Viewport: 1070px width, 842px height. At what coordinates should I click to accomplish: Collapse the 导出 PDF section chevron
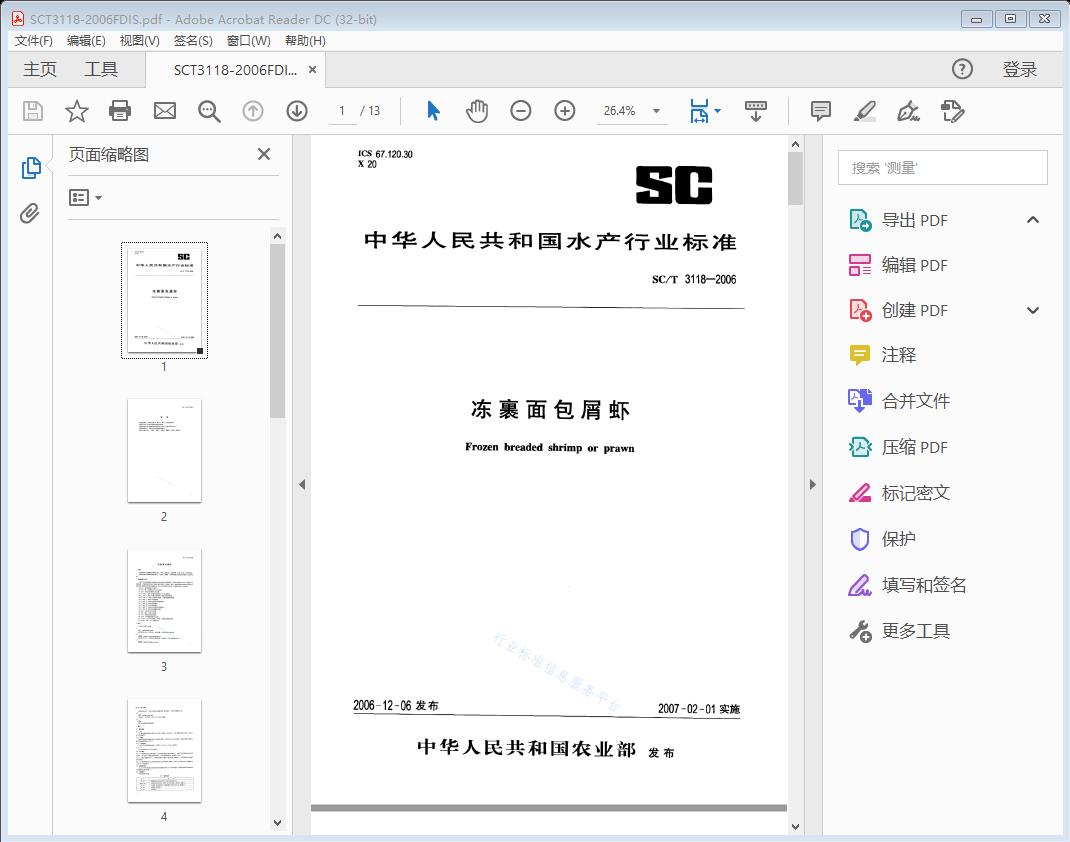(1033, 220)
